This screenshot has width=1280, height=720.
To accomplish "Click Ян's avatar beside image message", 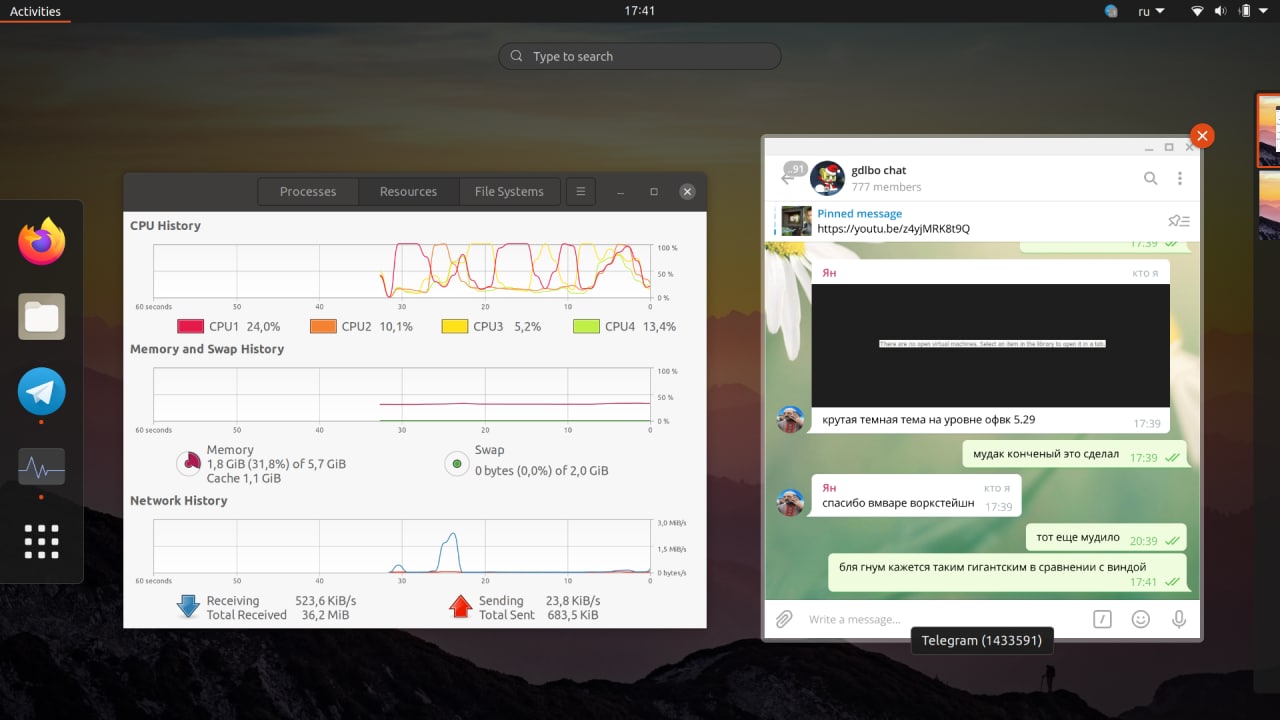I will pyautogui.click(x=790, y=419).
